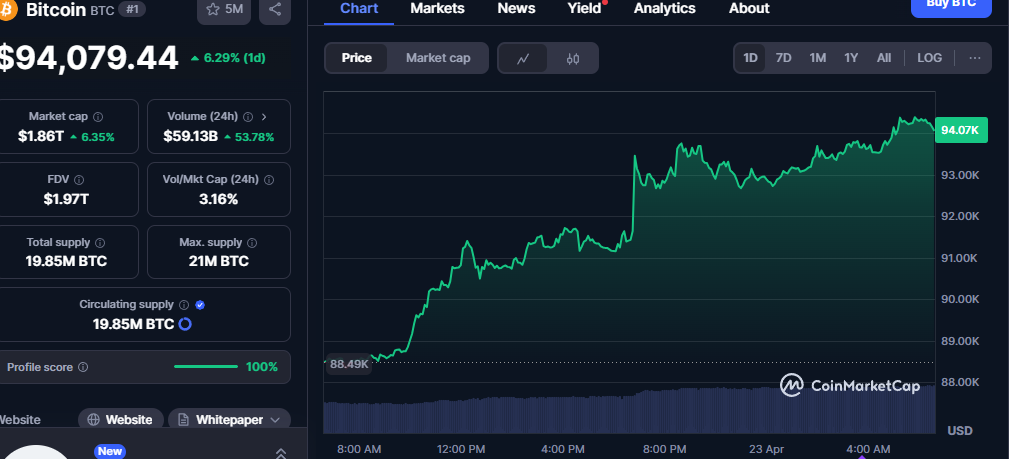Open the Analytics tab

click(x=665, y=8)
